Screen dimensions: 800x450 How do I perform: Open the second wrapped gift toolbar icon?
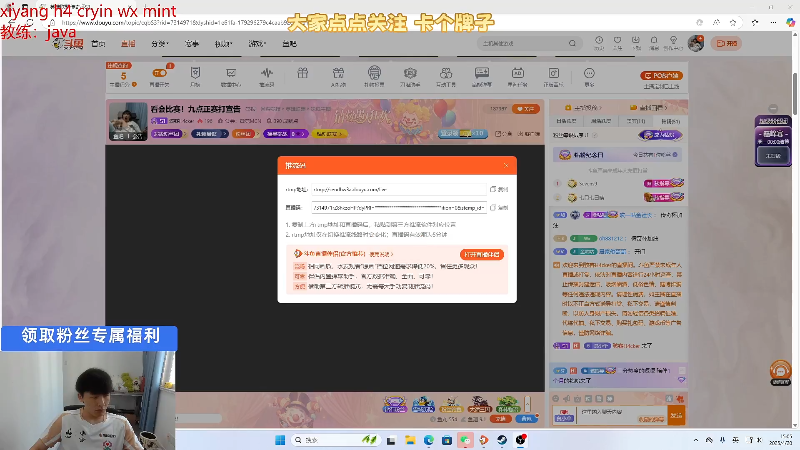click(x=338, y=73)
